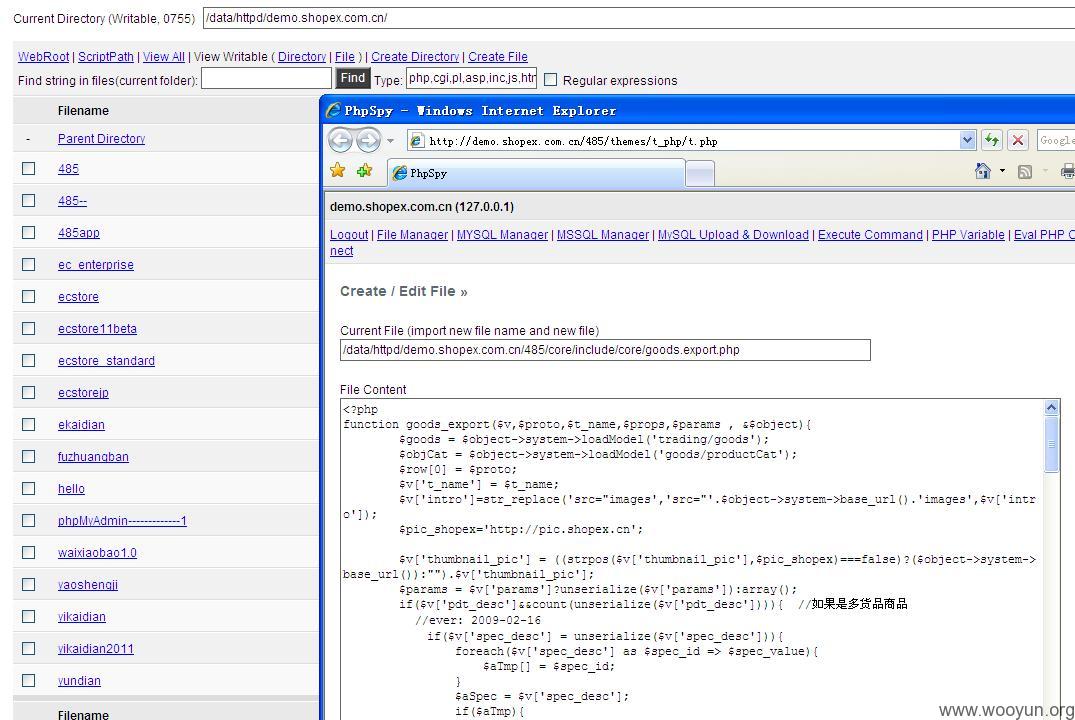
Task: Open the recent pages dropdown arrow
Action: point(390,141)
